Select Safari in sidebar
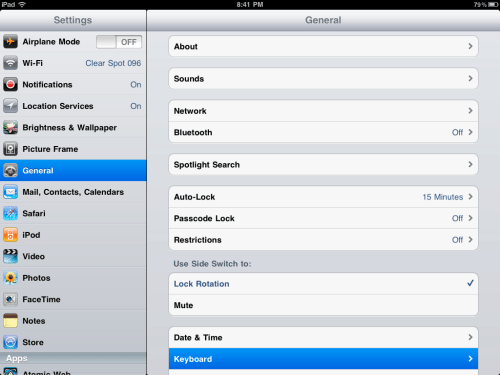This screenshot has width=500, height=375. pos(73,213)
